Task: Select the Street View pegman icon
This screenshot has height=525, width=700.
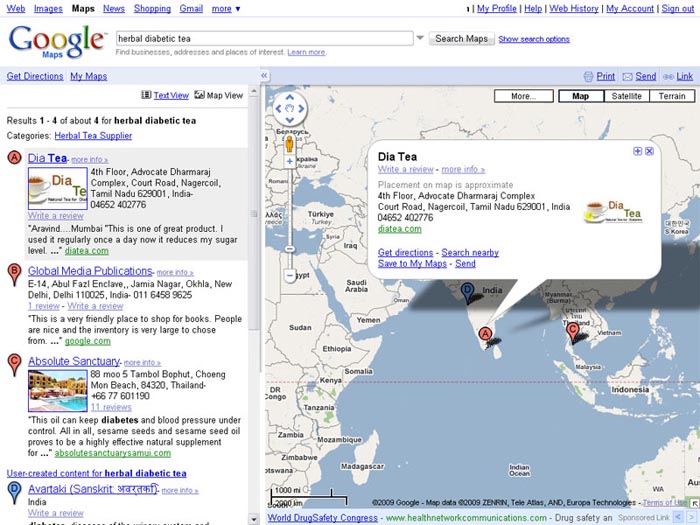Action: pyautogui.click(x=289, y=144)
